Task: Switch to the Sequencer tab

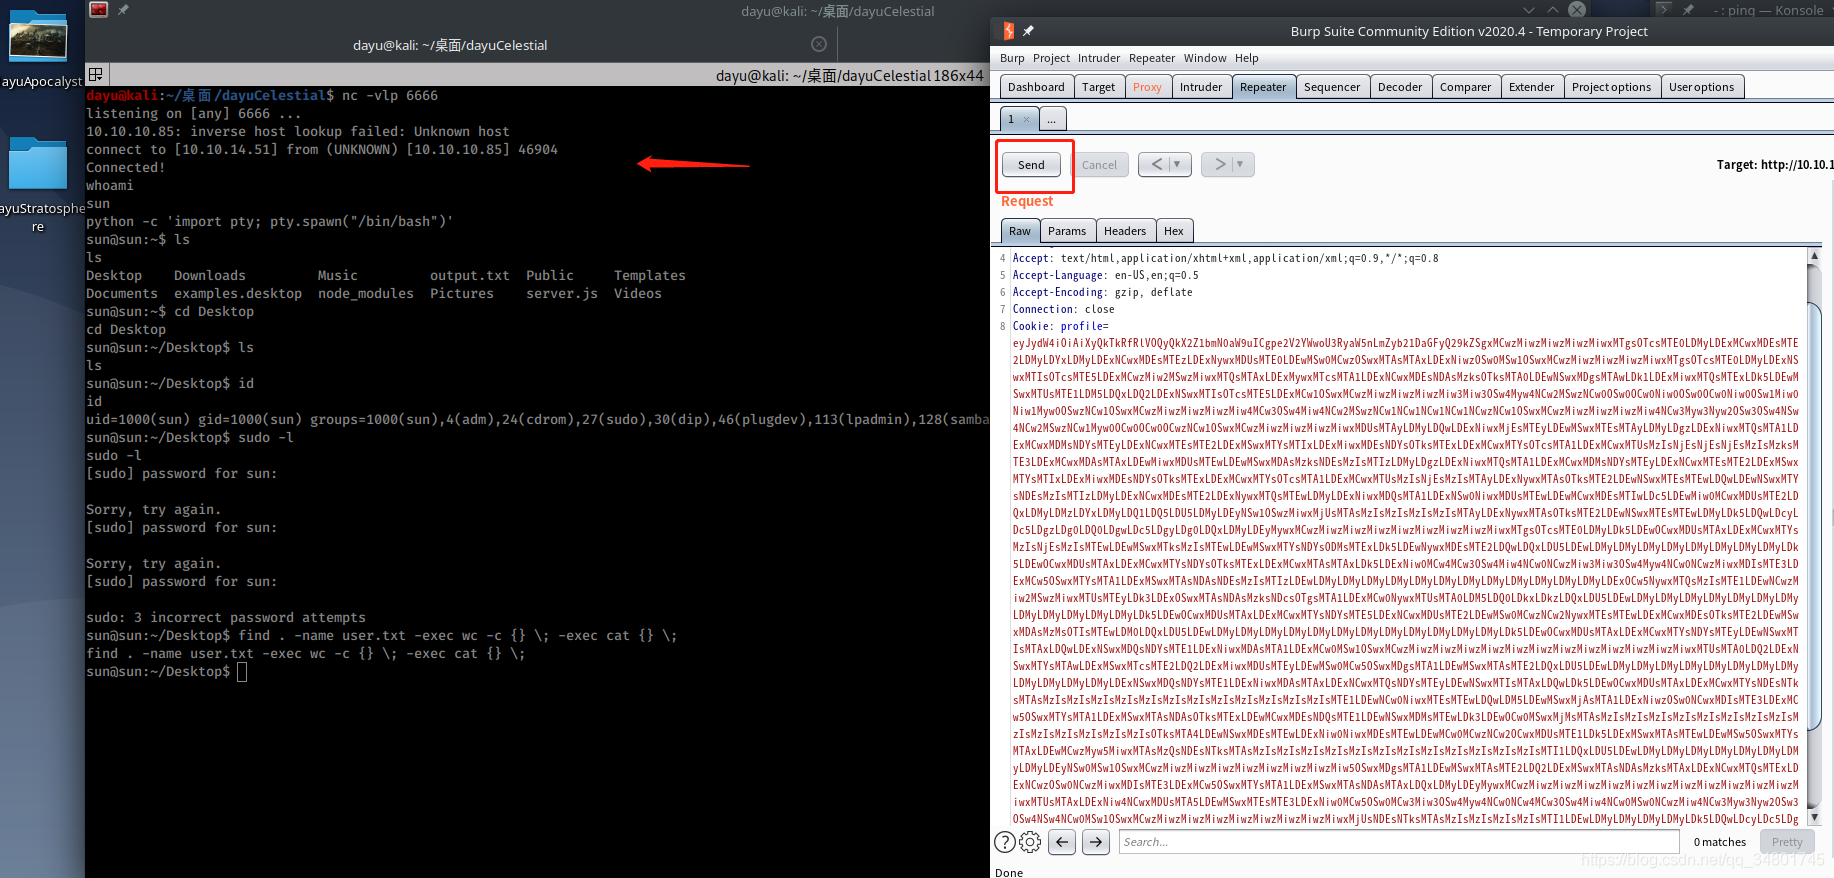Action: click(x=1331, y=87)
